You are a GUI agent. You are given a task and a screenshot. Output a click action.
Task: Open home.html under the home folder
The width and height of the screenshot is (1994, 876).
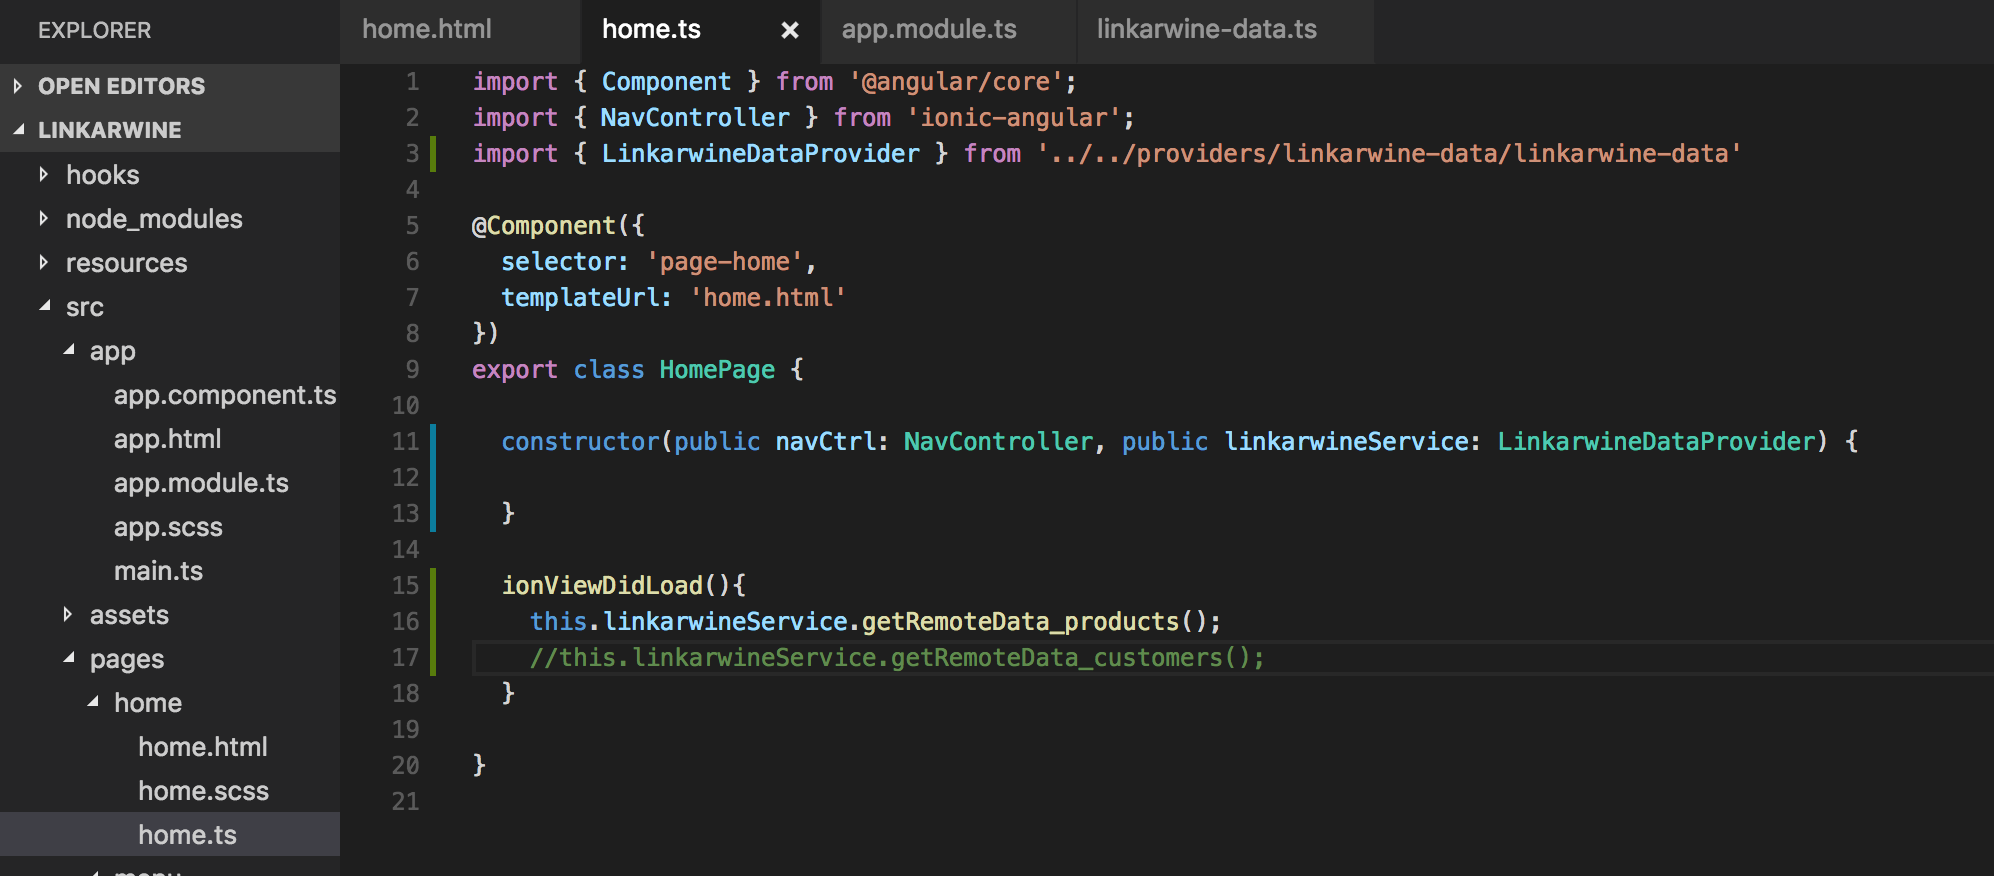point(203,747)
